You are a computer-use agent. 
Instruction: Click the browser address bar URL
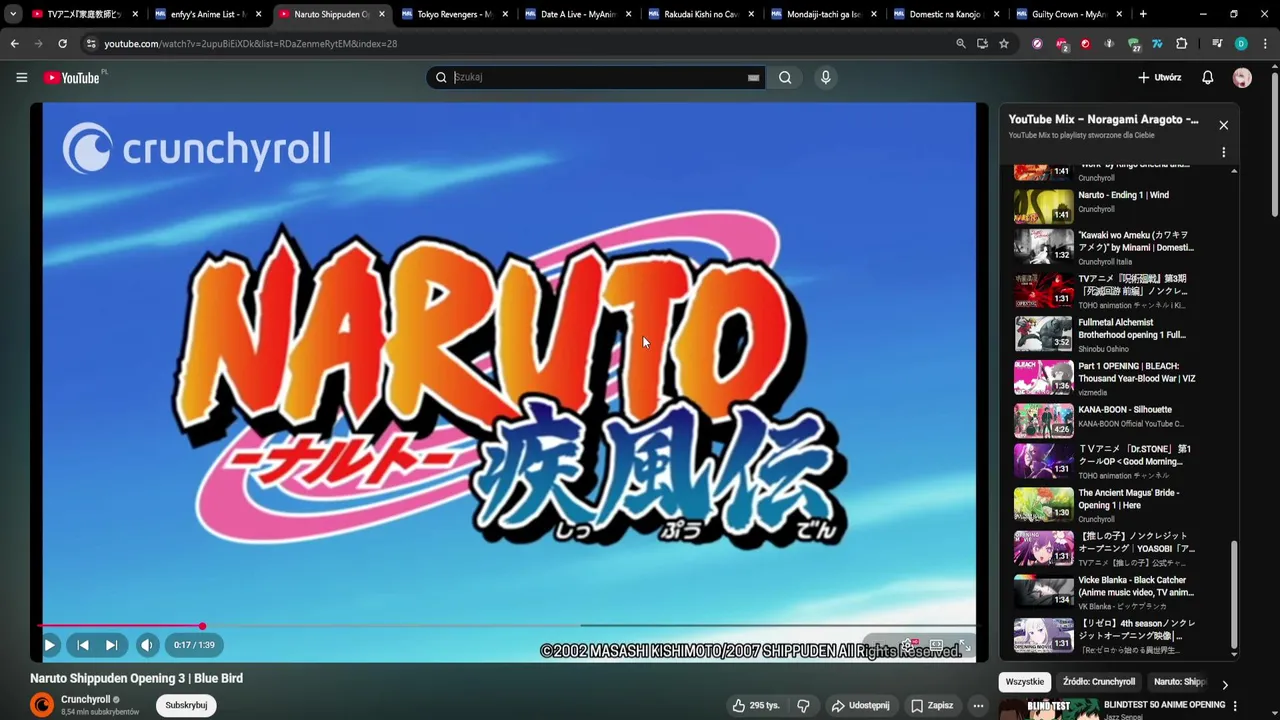(x=250, y=44)
